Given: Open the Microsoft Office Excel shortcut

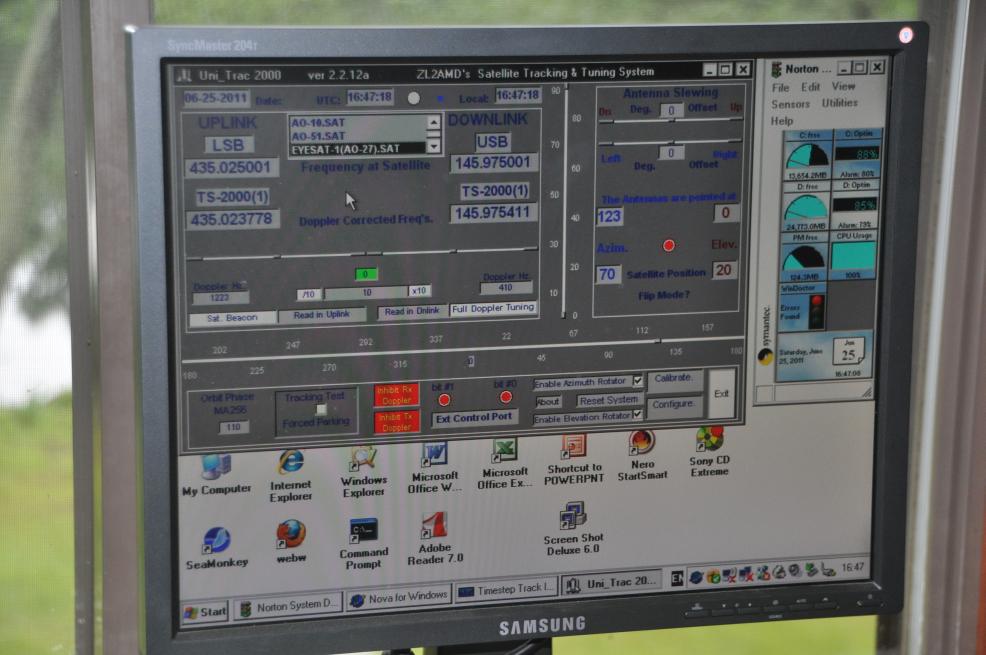Looking at the screenshot, I should point(504,464).
